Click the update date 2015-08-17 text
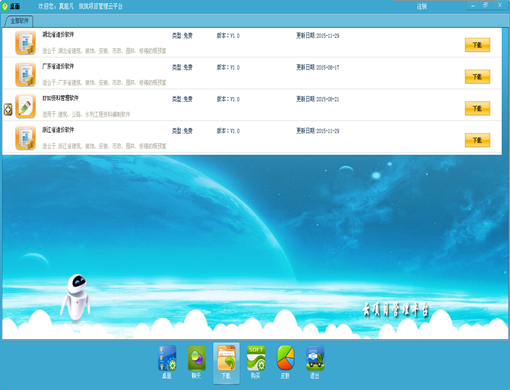 coord(318,67)
